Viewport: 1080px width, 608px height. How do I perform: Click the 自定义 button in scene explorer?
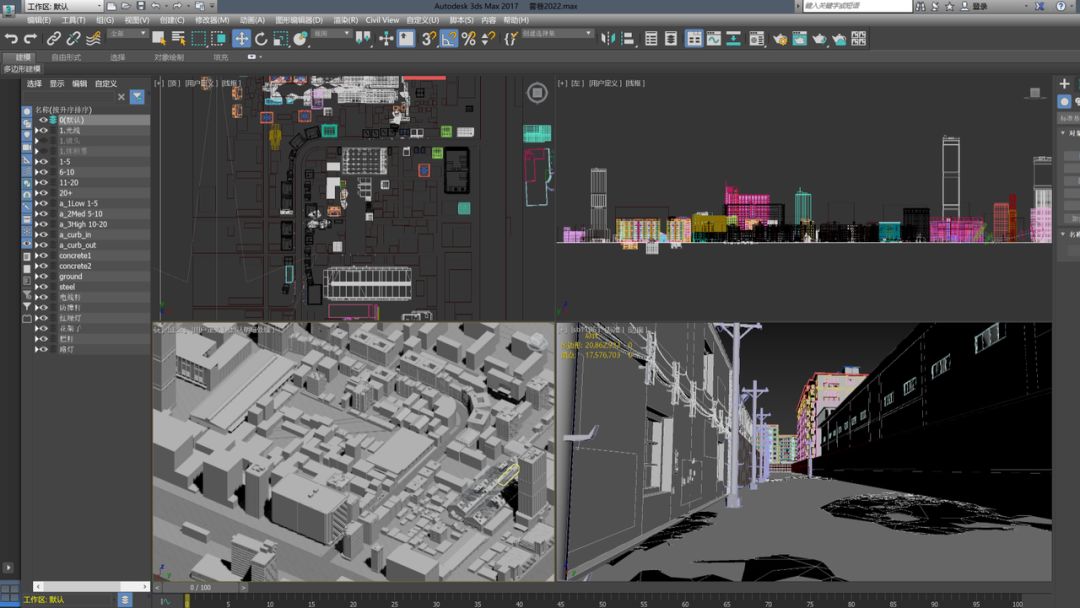(106, 84)
